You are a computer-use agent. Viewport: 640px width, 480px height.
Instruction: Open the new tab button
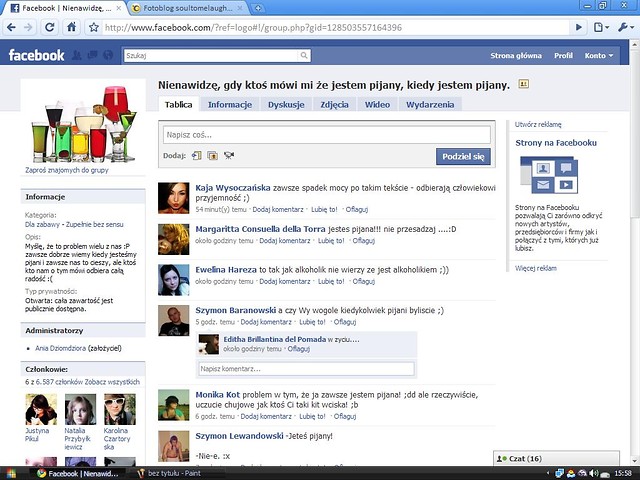click(x=258, y=8)
